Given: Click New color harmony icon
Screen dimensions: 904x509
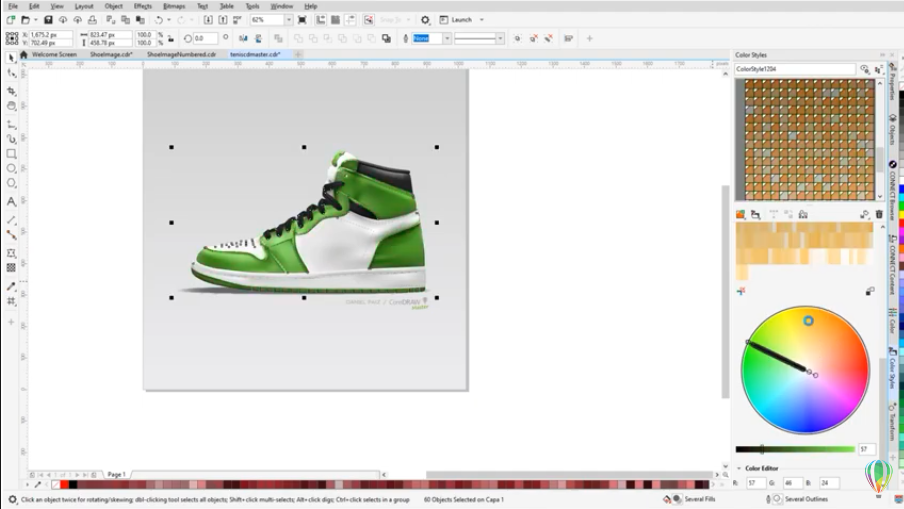Looking at the screenshot, I should pos(755,214).
